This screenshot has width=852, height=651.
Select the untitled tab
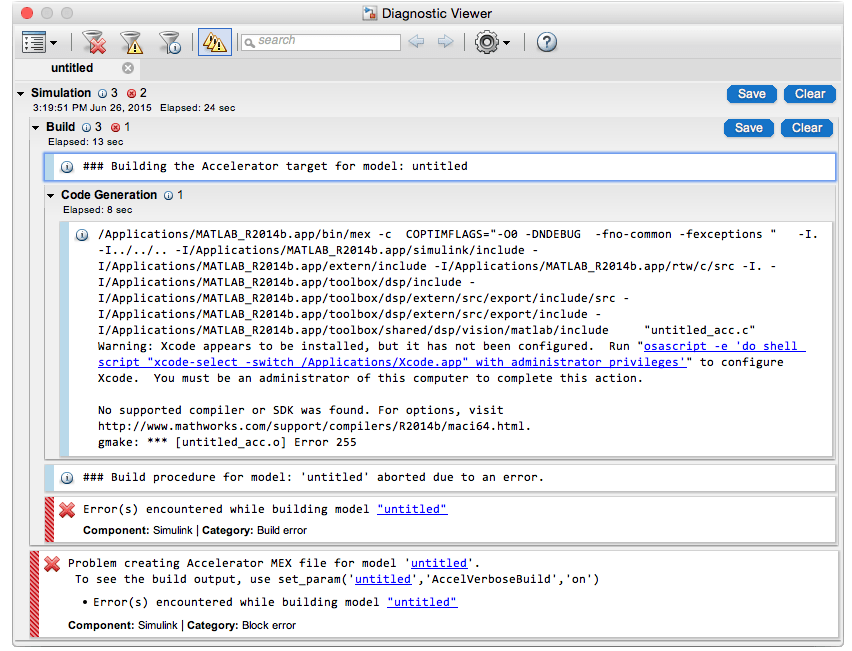click(x=72, y=68)
